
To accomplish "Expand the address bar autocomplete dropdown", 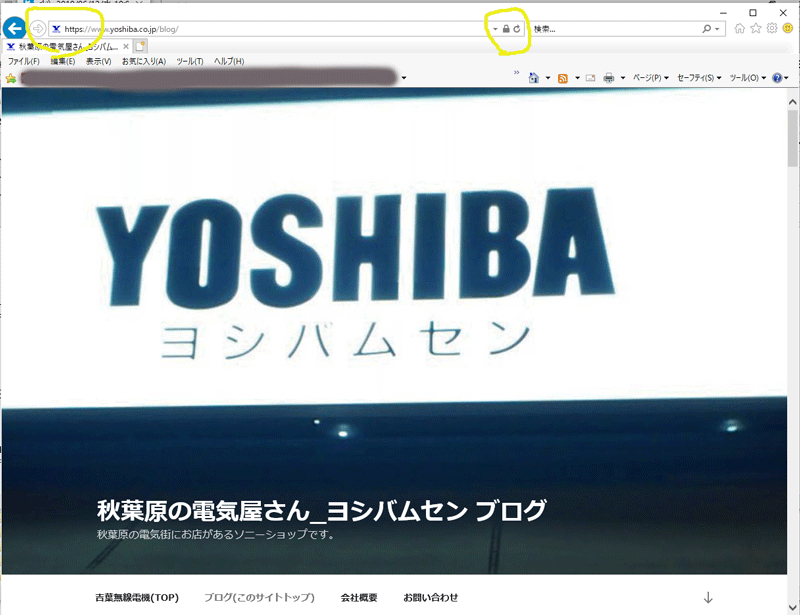I will coord(495,29).
